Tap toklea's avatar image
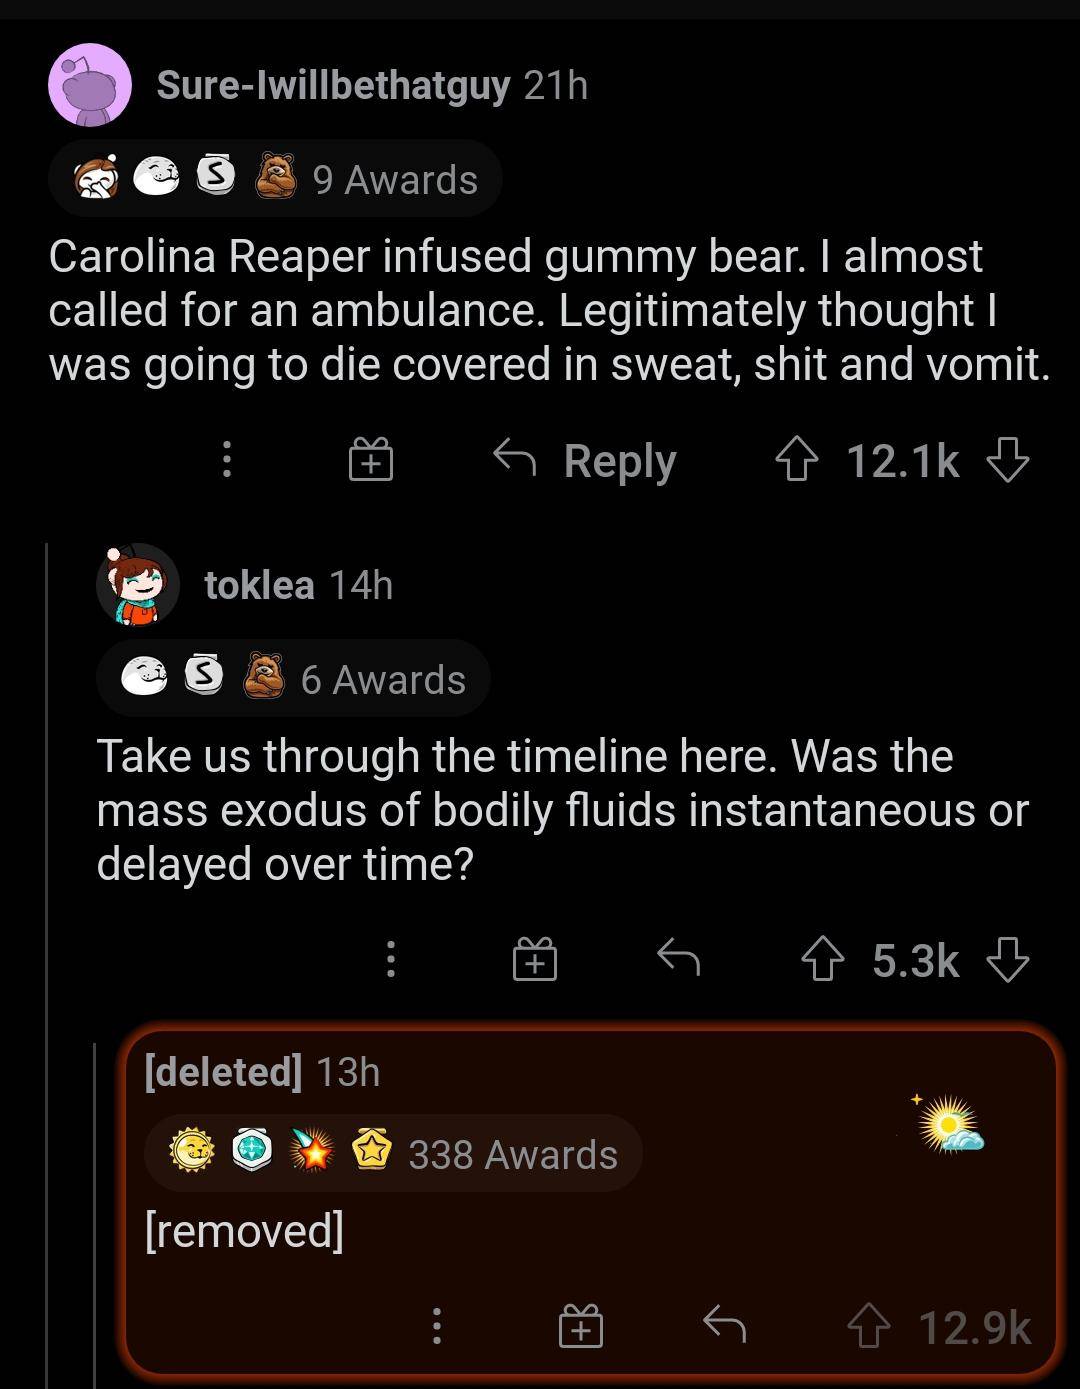This screenshot has height=1389, width=1080. coord(138,585)
